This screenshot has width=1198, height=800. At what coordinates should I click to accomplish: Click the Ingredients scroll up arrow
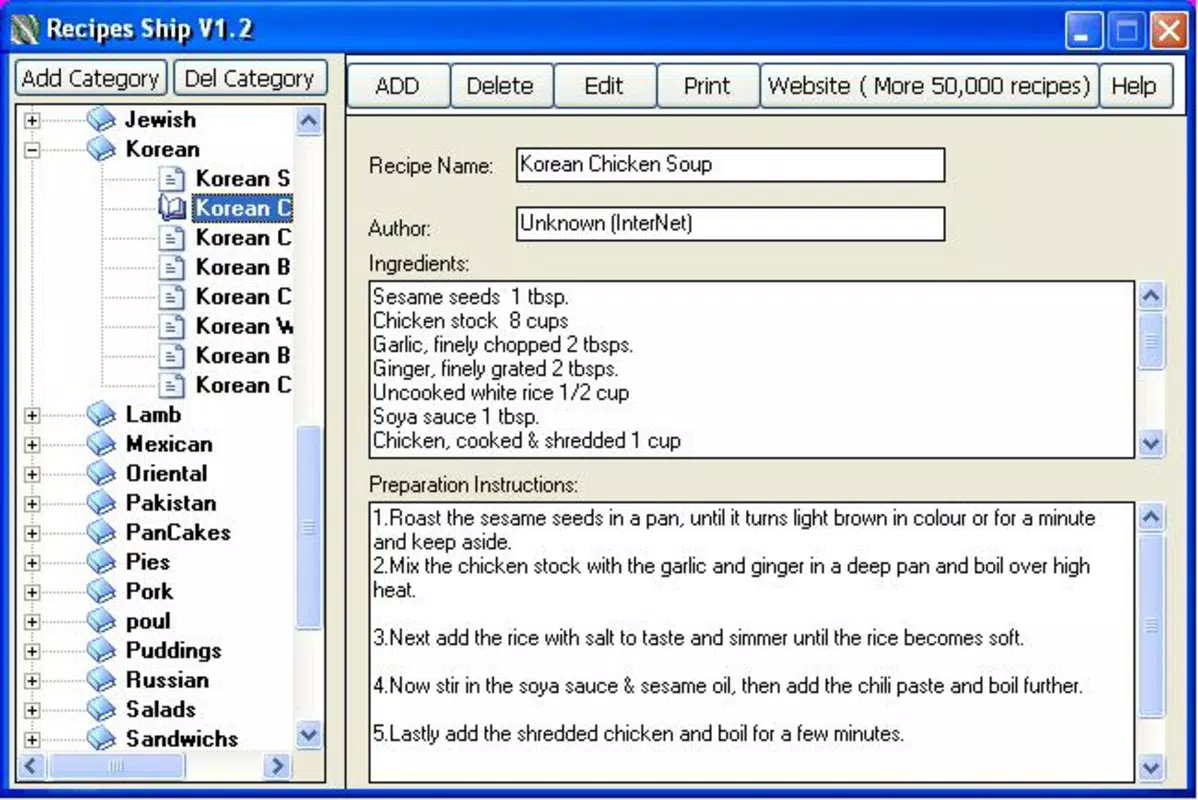1151,296
